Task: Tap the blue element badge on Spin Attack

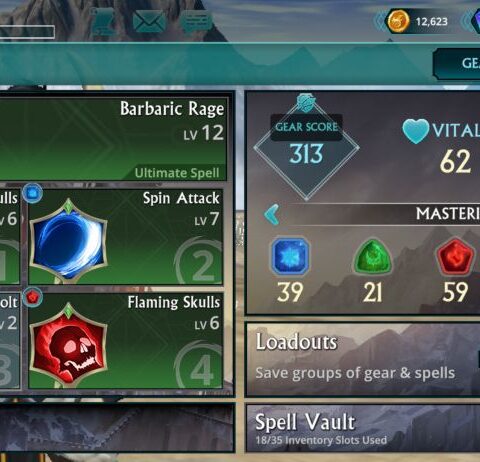Action: pos(33,193)
